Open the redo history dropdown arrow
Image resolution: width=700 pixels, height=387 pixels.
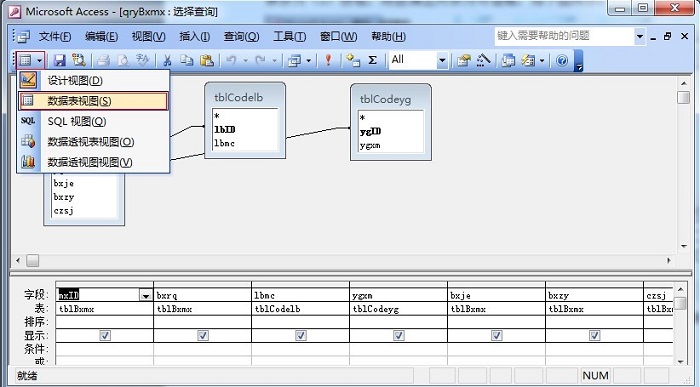[x=274, y=60]
